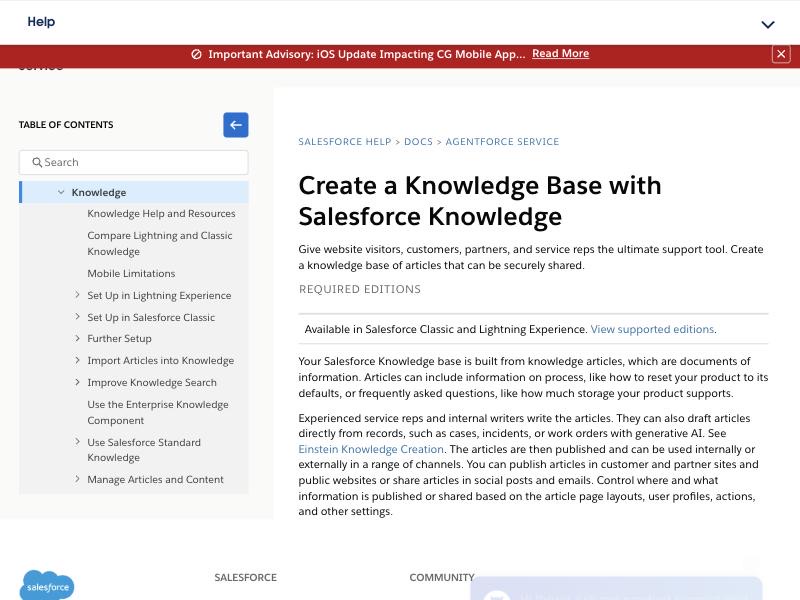Go to the Agentforce Service breadcrumb
The width and height of the screenshot is (800, 600).
tap(502, 142)
